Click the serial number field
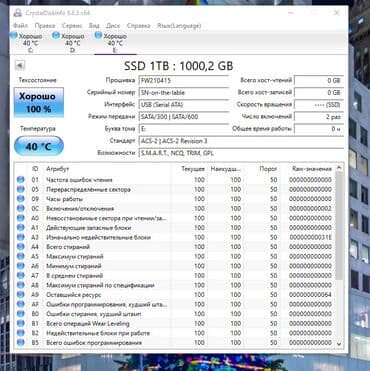370x371 pixels. 183,93
